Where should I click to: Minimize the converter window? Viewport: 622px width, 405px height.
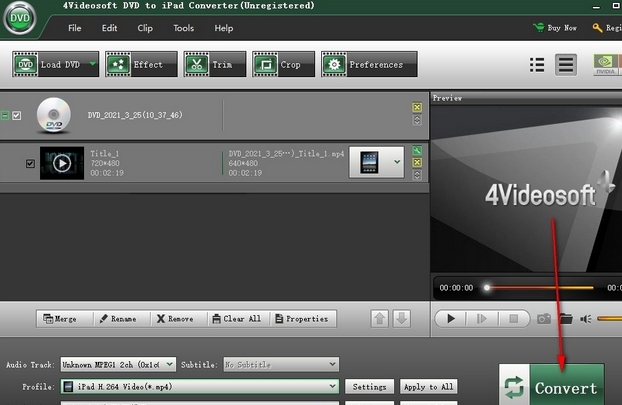point(596,7)
